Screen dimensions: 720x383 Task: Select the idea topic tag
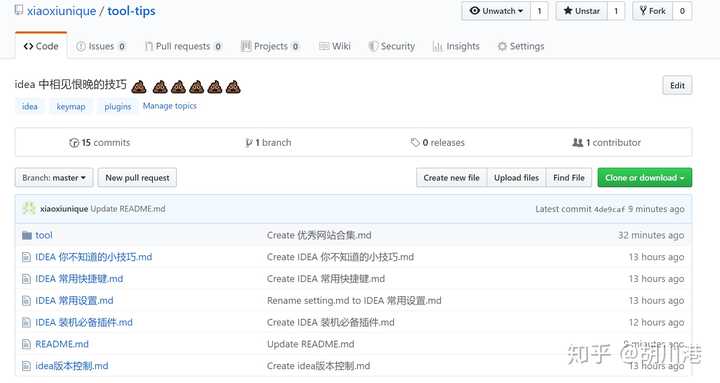tap(30, 107)
